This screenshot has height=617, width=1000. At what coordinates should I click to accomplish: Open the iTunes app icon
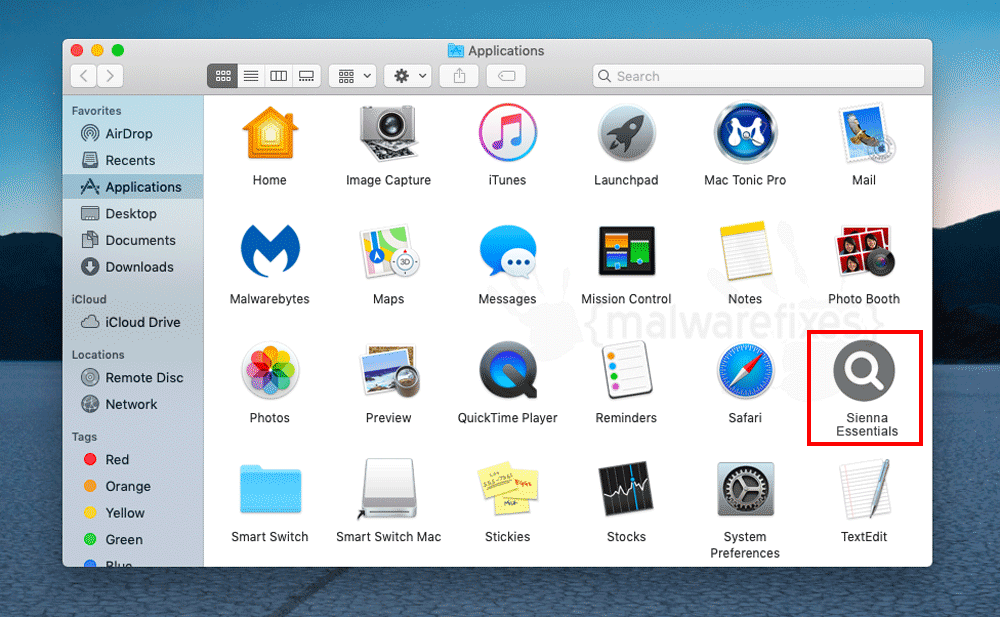(x=507, y=133)
